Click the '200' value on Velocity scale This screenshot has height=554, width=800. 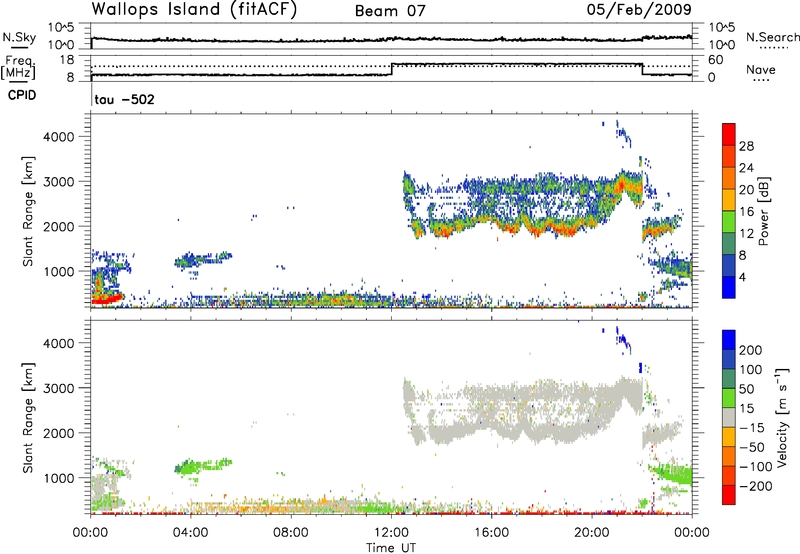point(751,350)
